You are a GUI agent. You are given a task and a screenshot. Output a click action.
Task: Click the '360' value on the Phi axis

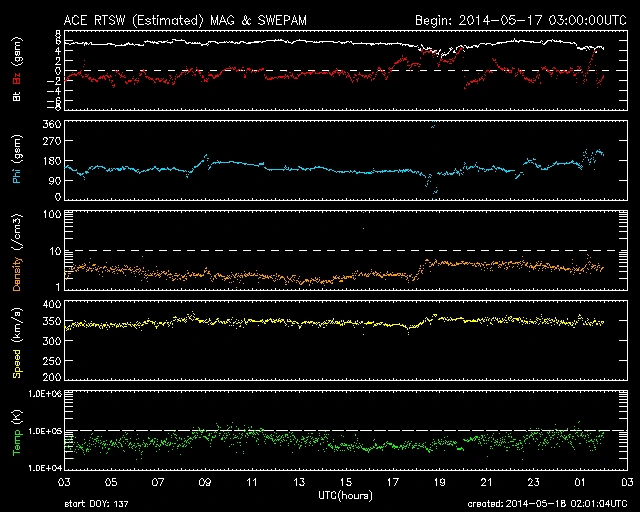tap(52, 124)
